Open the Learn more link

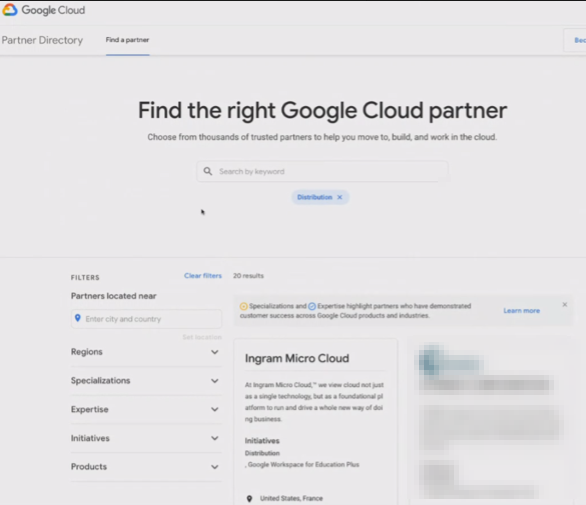[521, 311]
